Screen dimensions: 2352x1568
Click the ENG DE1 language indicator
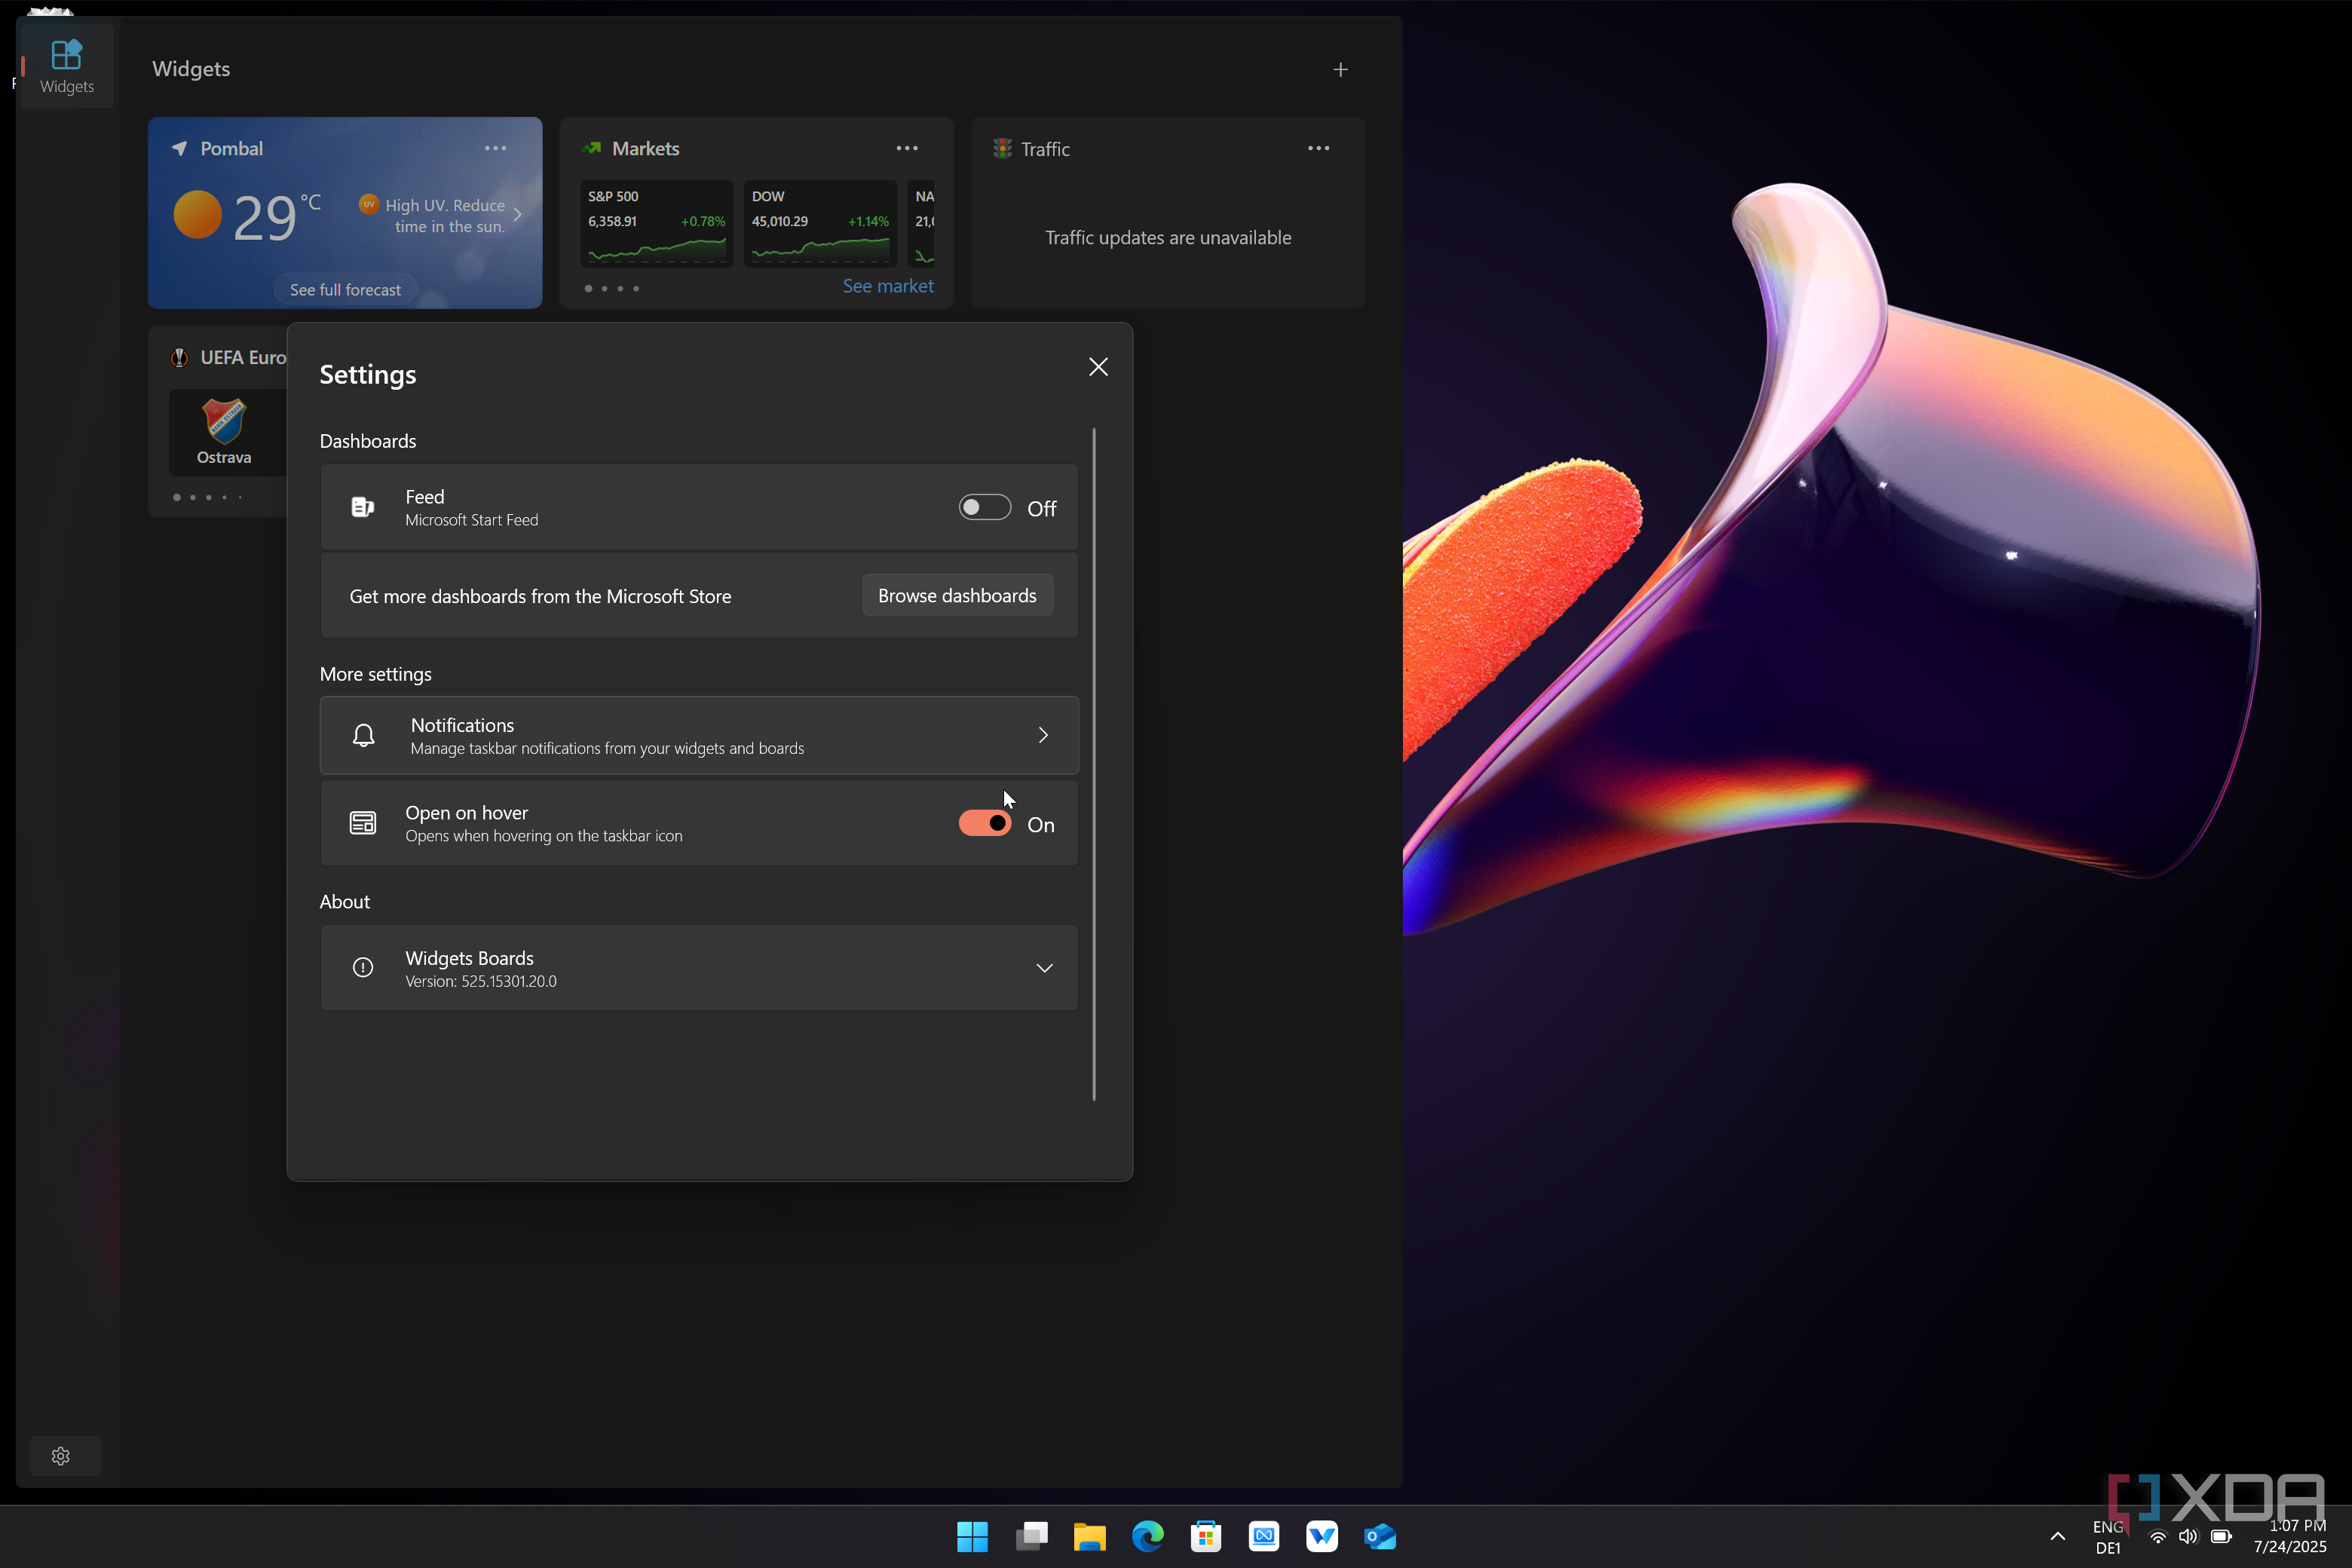[x=2108, y=1537]
